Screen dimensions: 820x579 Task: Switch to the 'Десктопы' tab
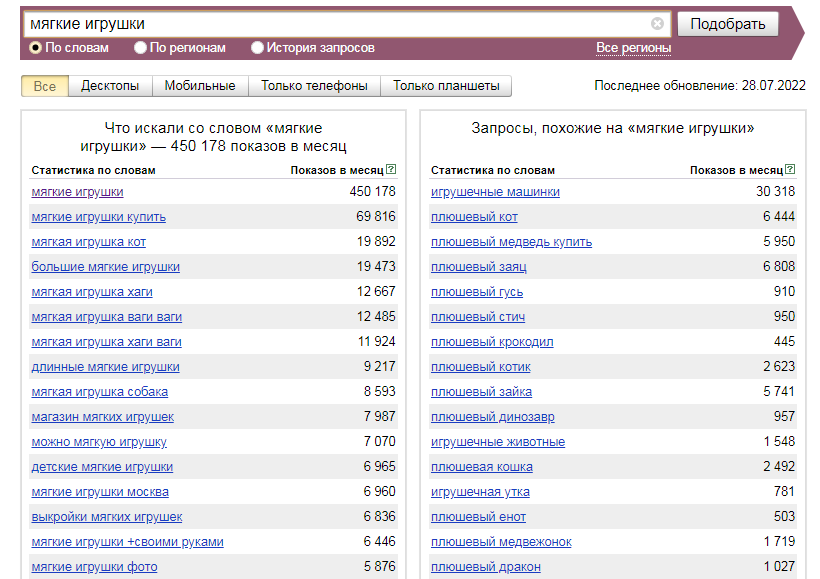click(110, 86)
